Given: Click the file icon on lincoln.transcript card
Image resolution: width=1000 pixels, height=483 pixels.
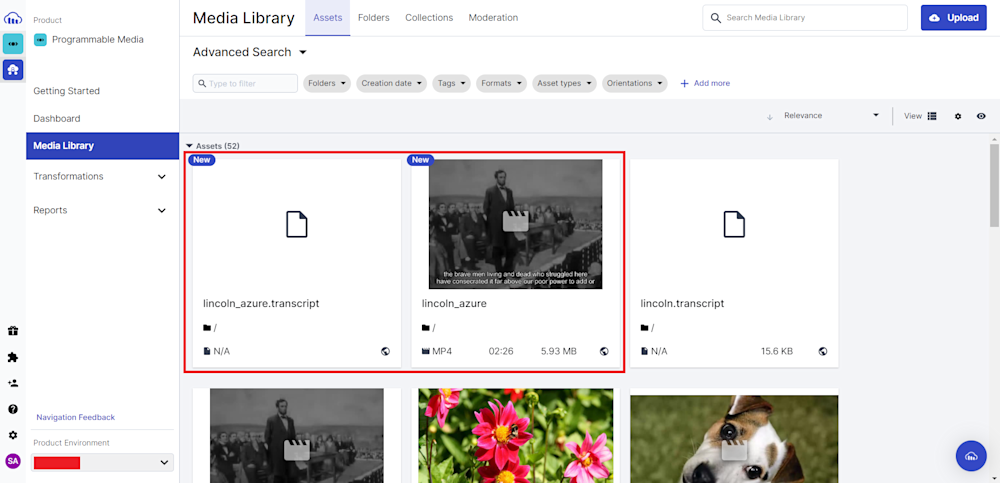Looking at the screenshot, I should (734, 225).
